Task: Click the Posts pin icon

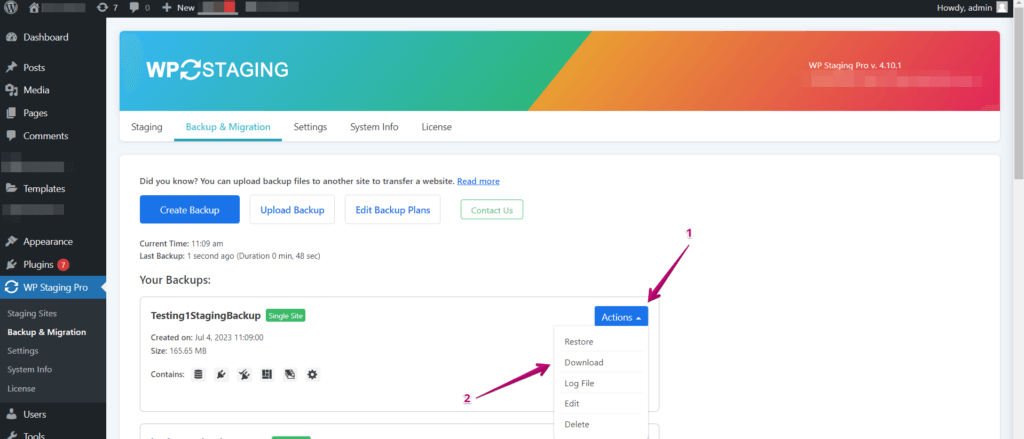Action: tap(11, 67)
